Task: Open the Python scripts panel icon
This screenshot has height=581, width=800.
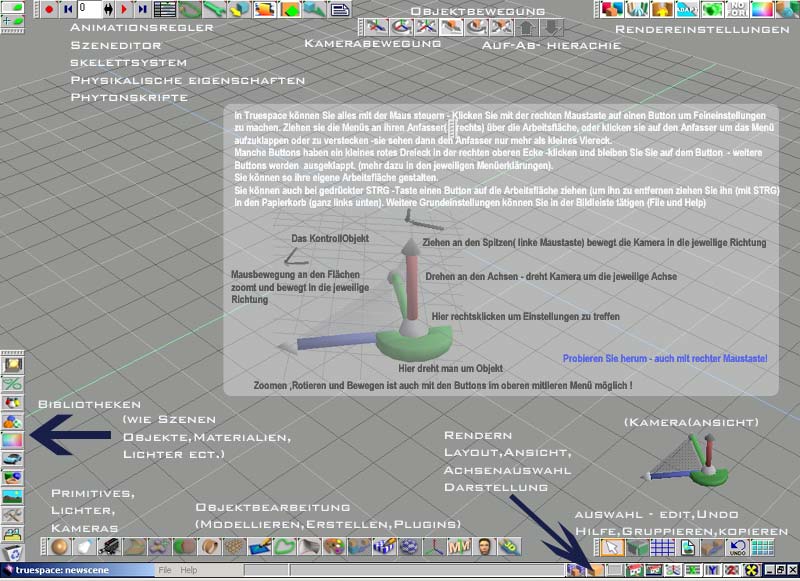Action: click(340, 10)
